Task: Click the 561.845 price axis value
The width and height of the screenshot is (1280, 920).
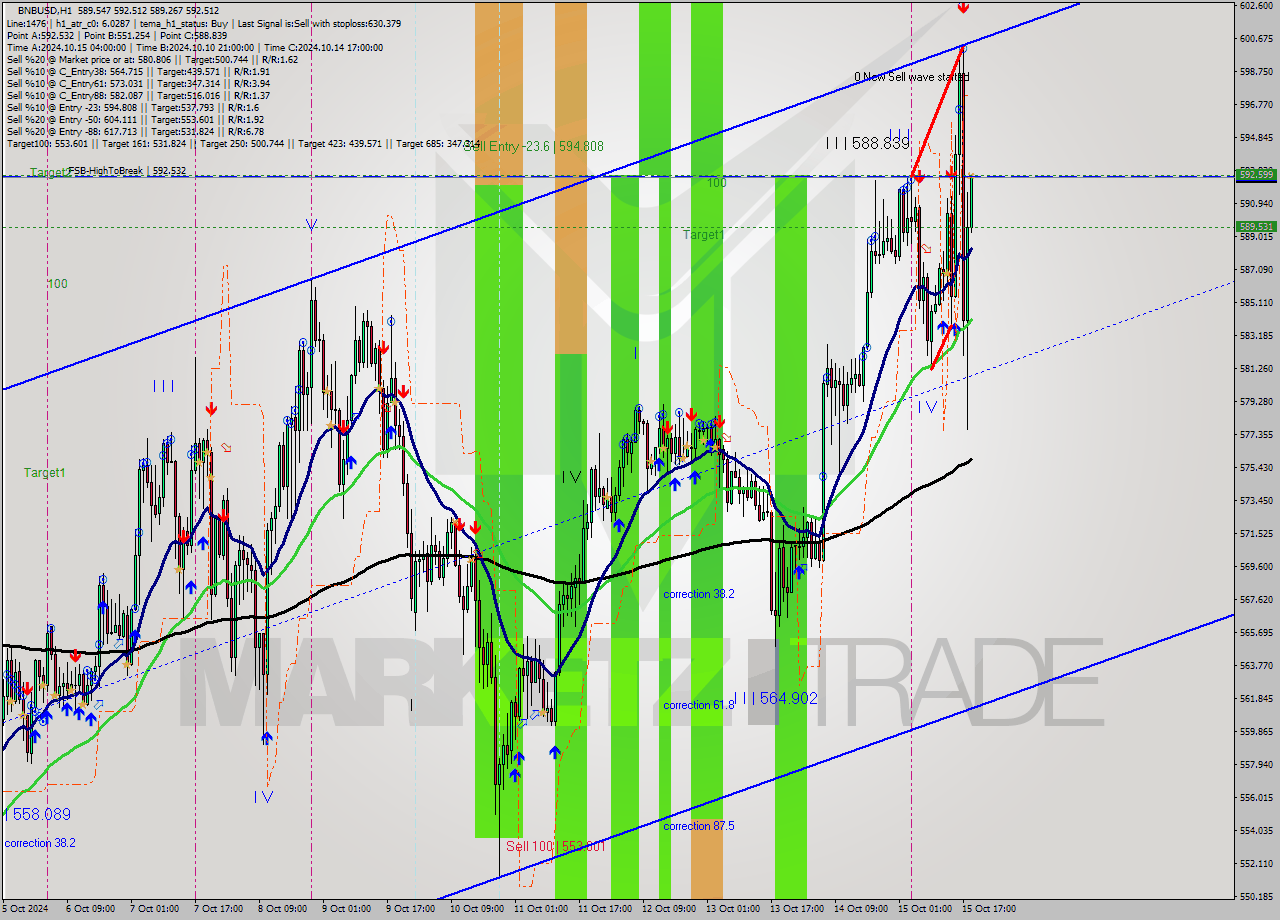Action: (1256, 699)
